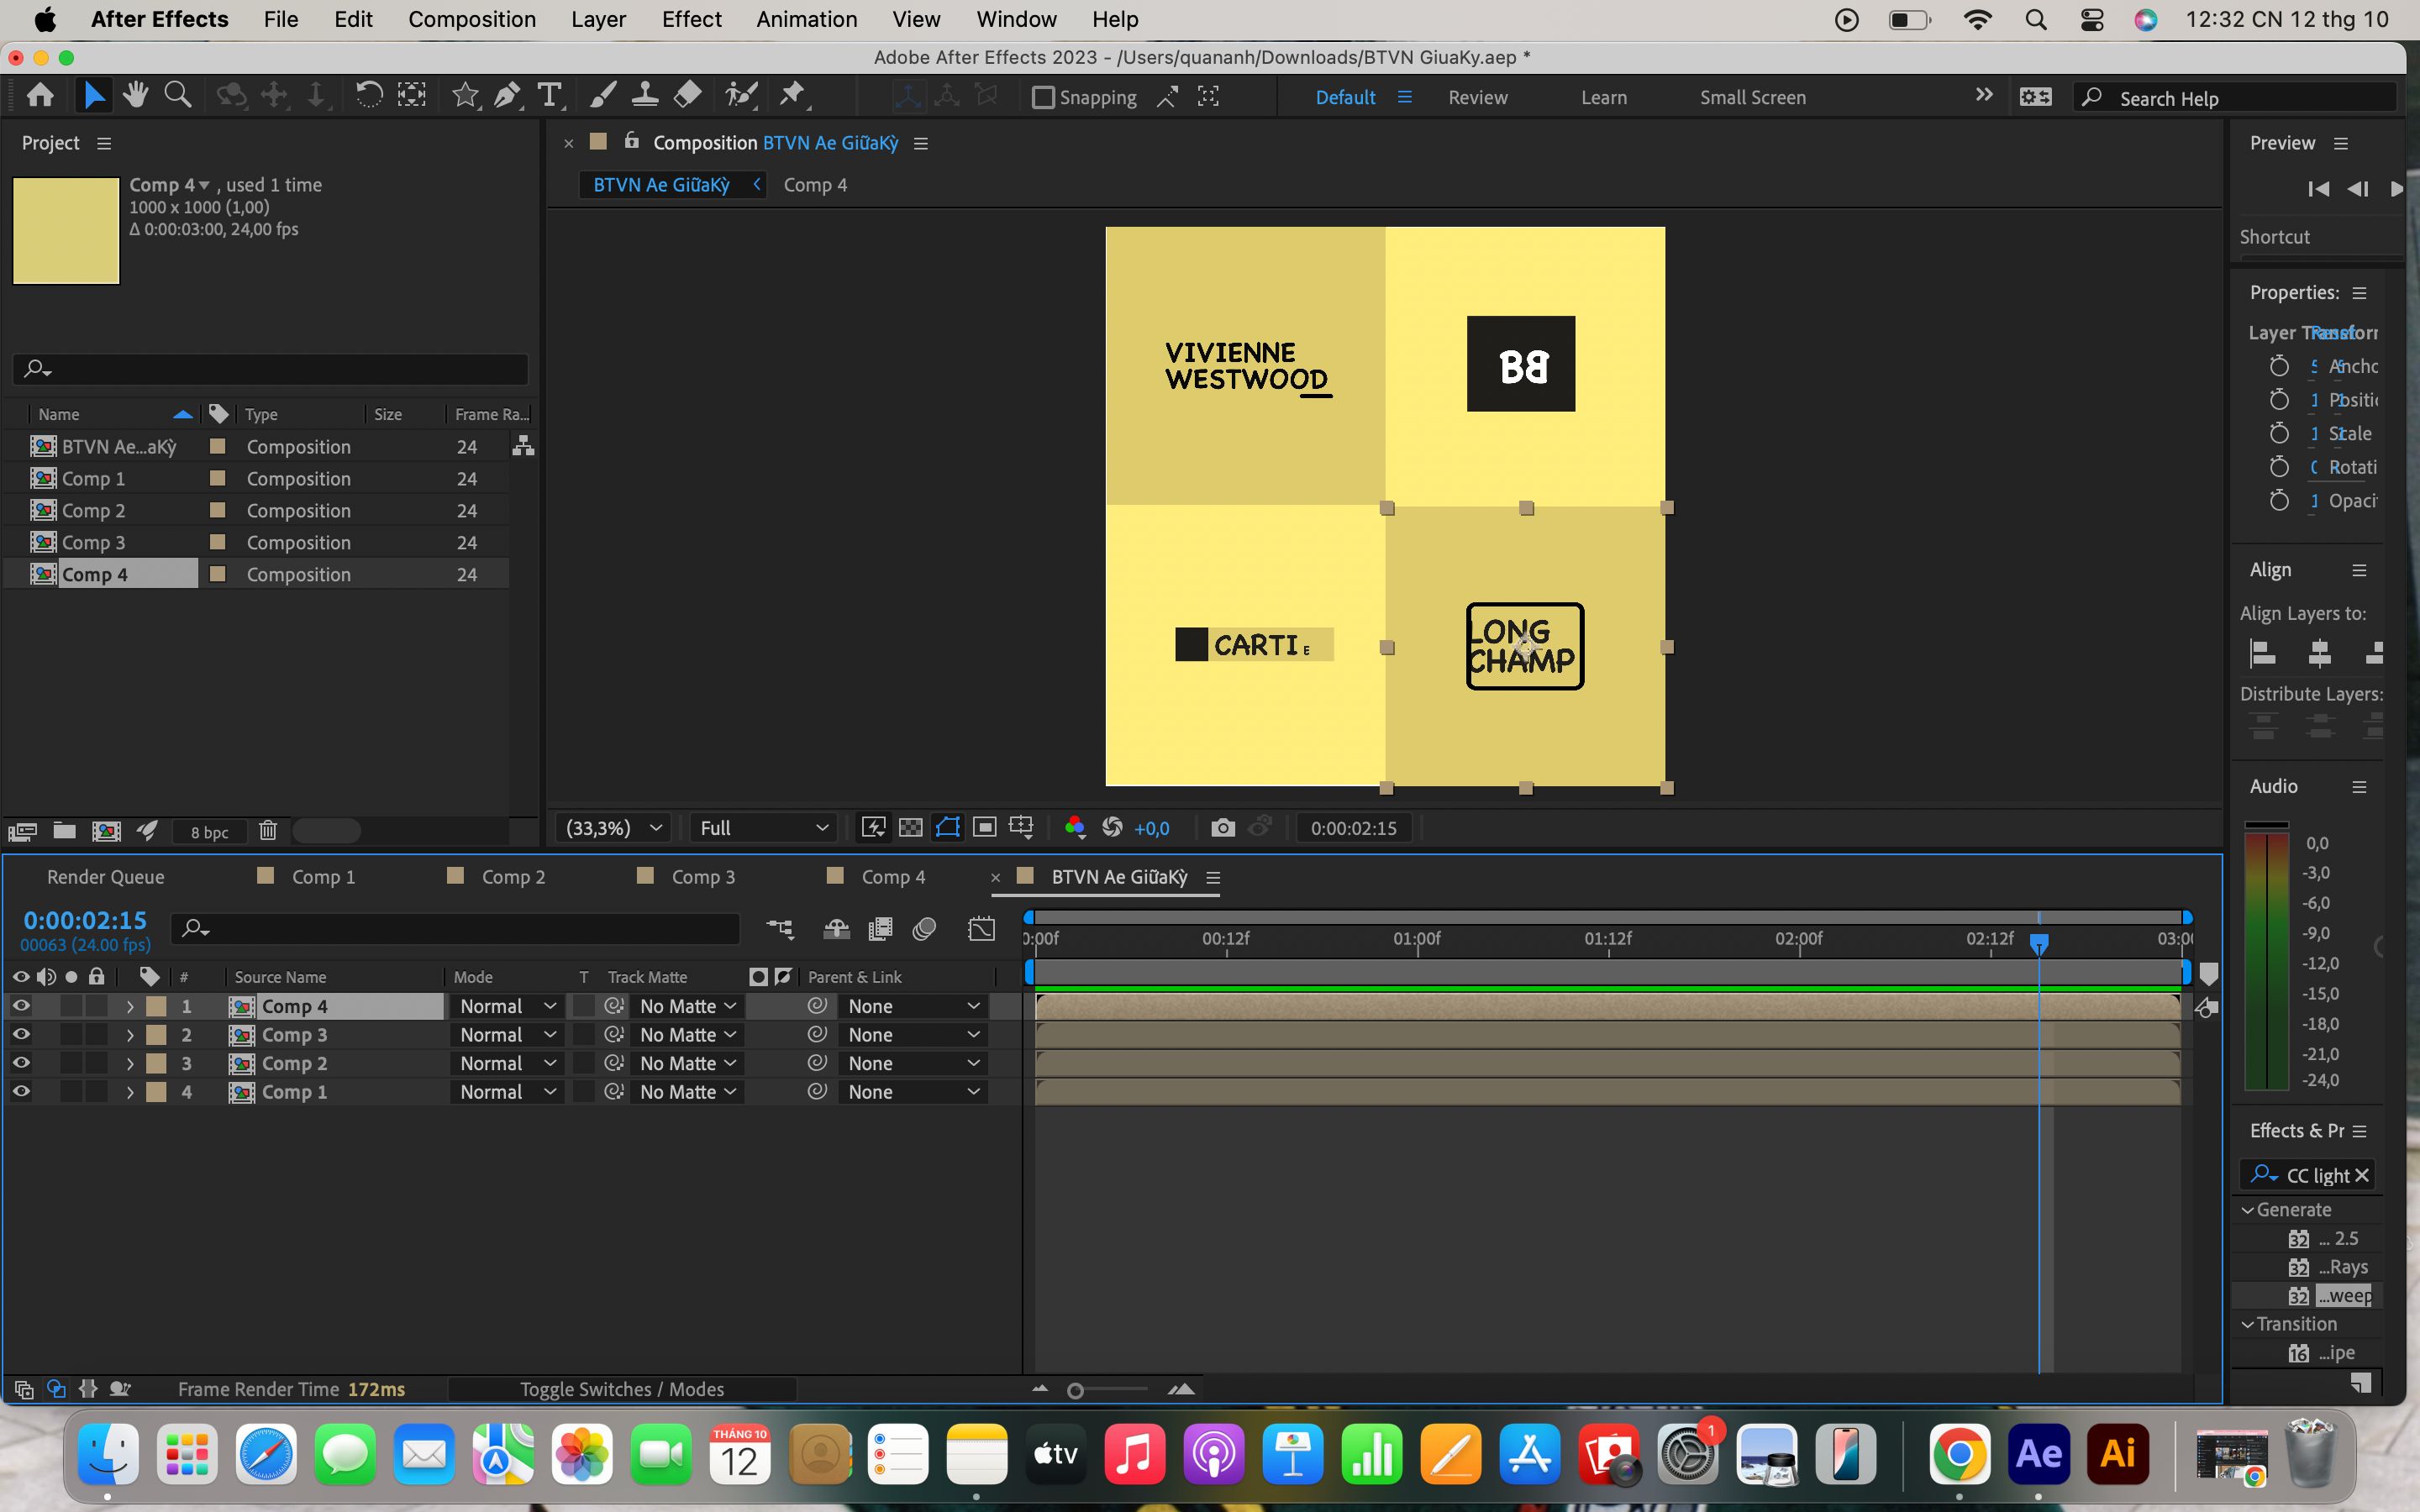Select the Clone Stamp tool

pos(645,96)
